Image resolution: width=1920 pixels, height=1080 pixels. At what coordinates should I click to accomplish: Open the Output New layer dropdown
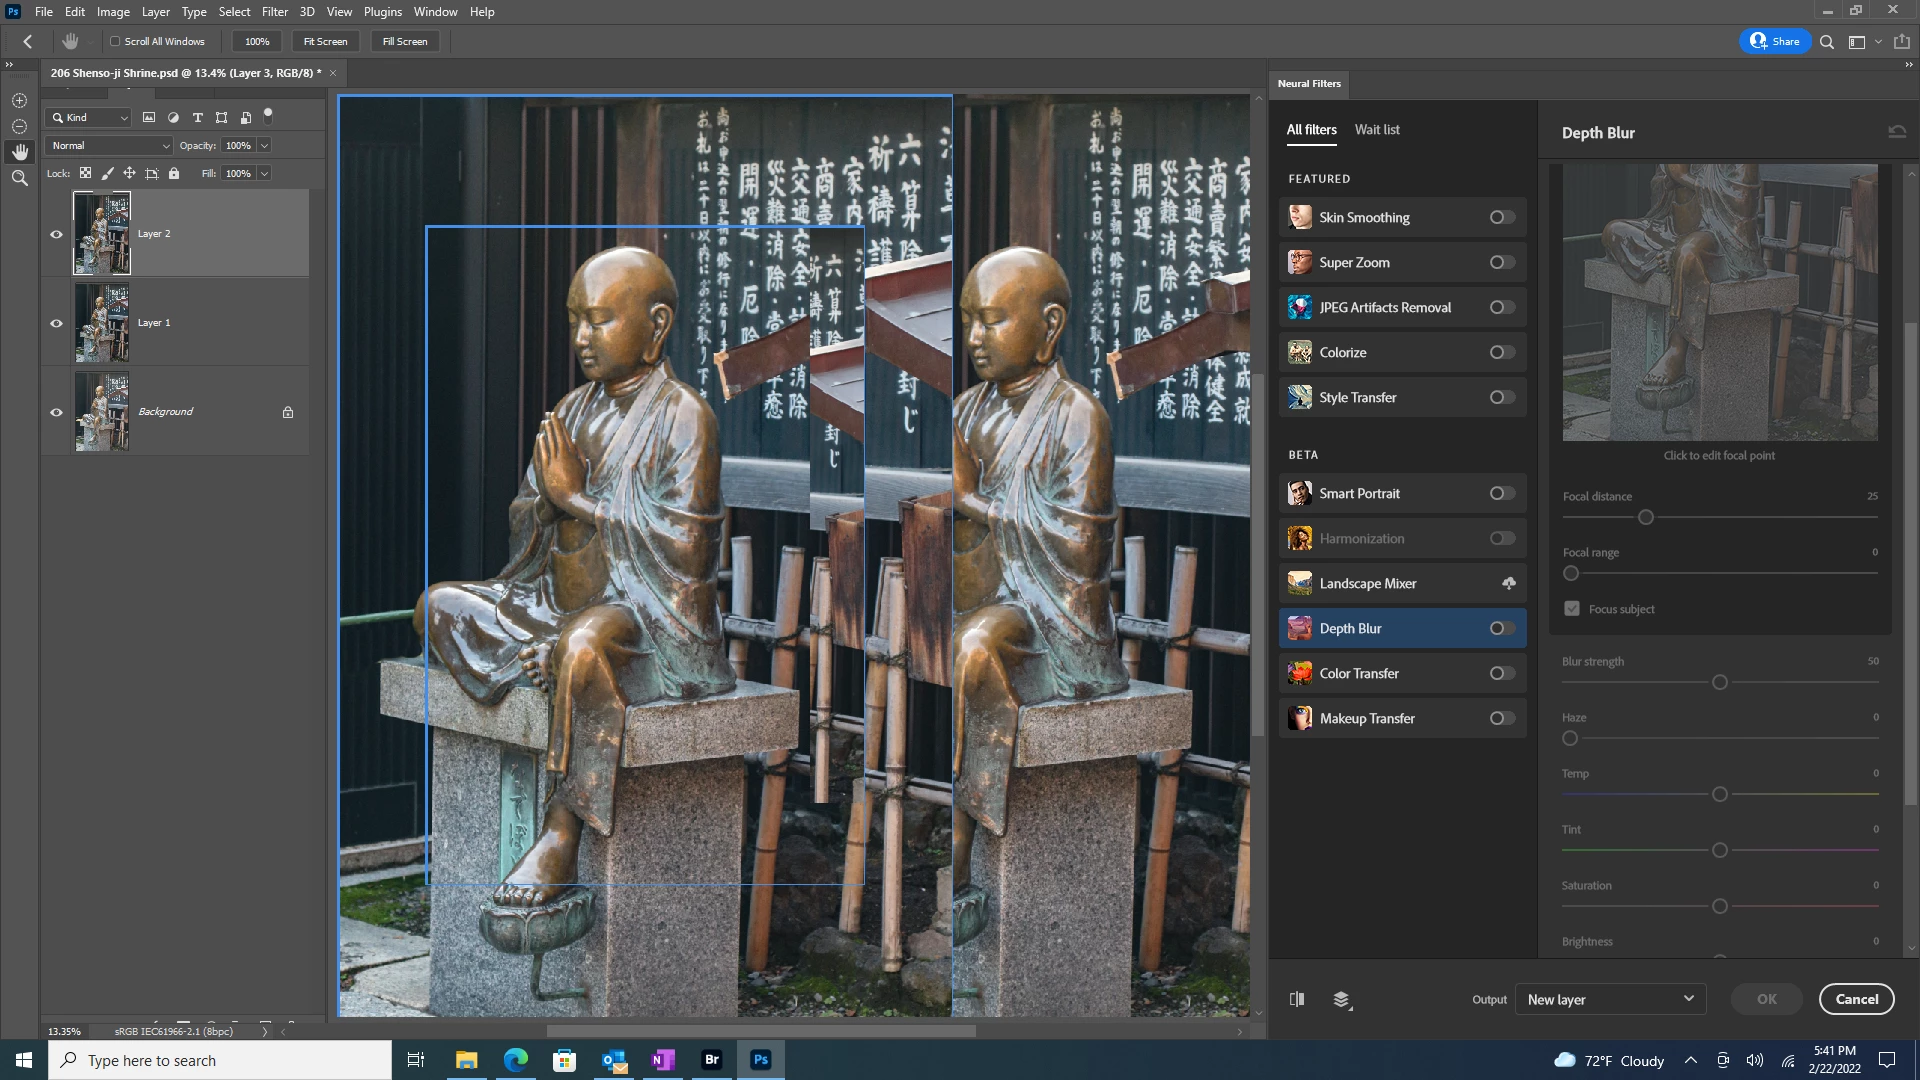coord(1610,999)
